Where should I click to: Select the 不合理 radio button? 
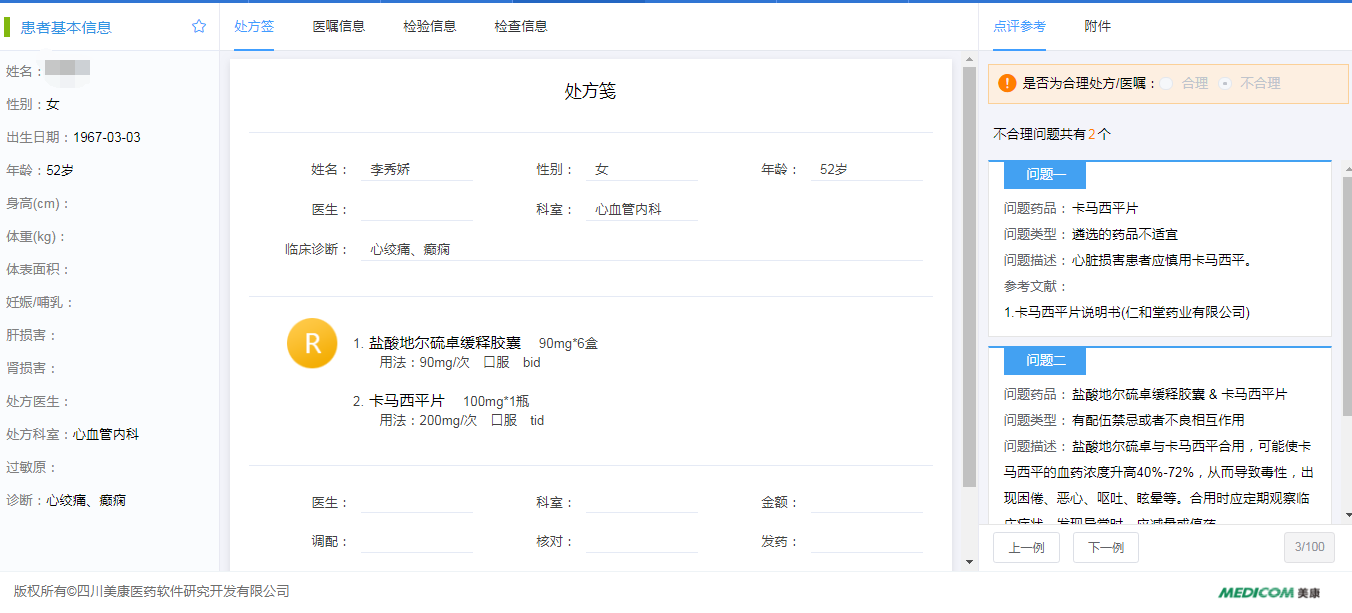[x=1225, y=84]
